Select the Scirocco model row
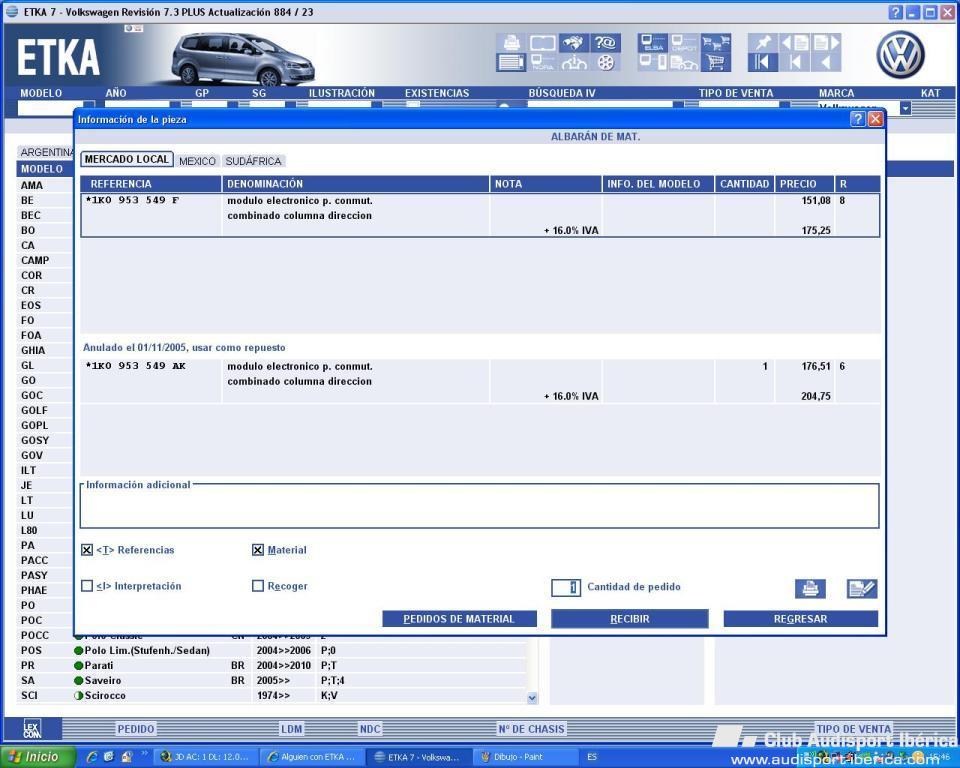Viewport: 960px width, 768px height. coord(299,695)
